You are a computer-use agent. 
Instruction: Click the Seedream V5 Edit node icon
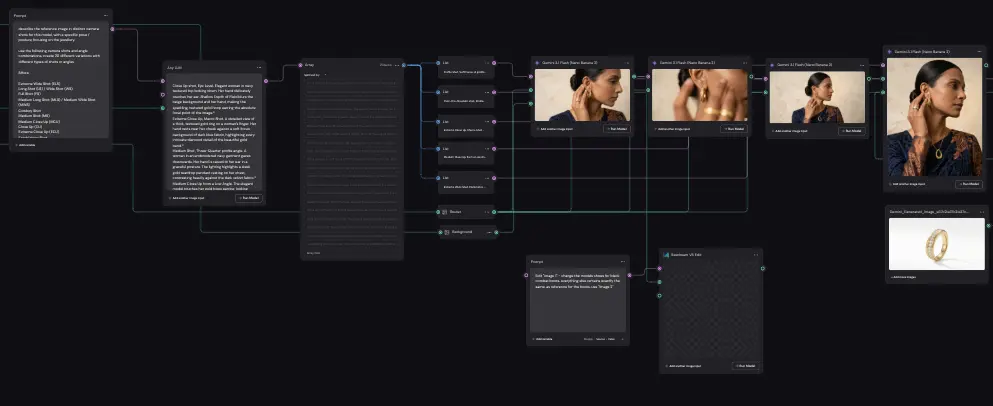pyautogui.click(x=666, y=255)
